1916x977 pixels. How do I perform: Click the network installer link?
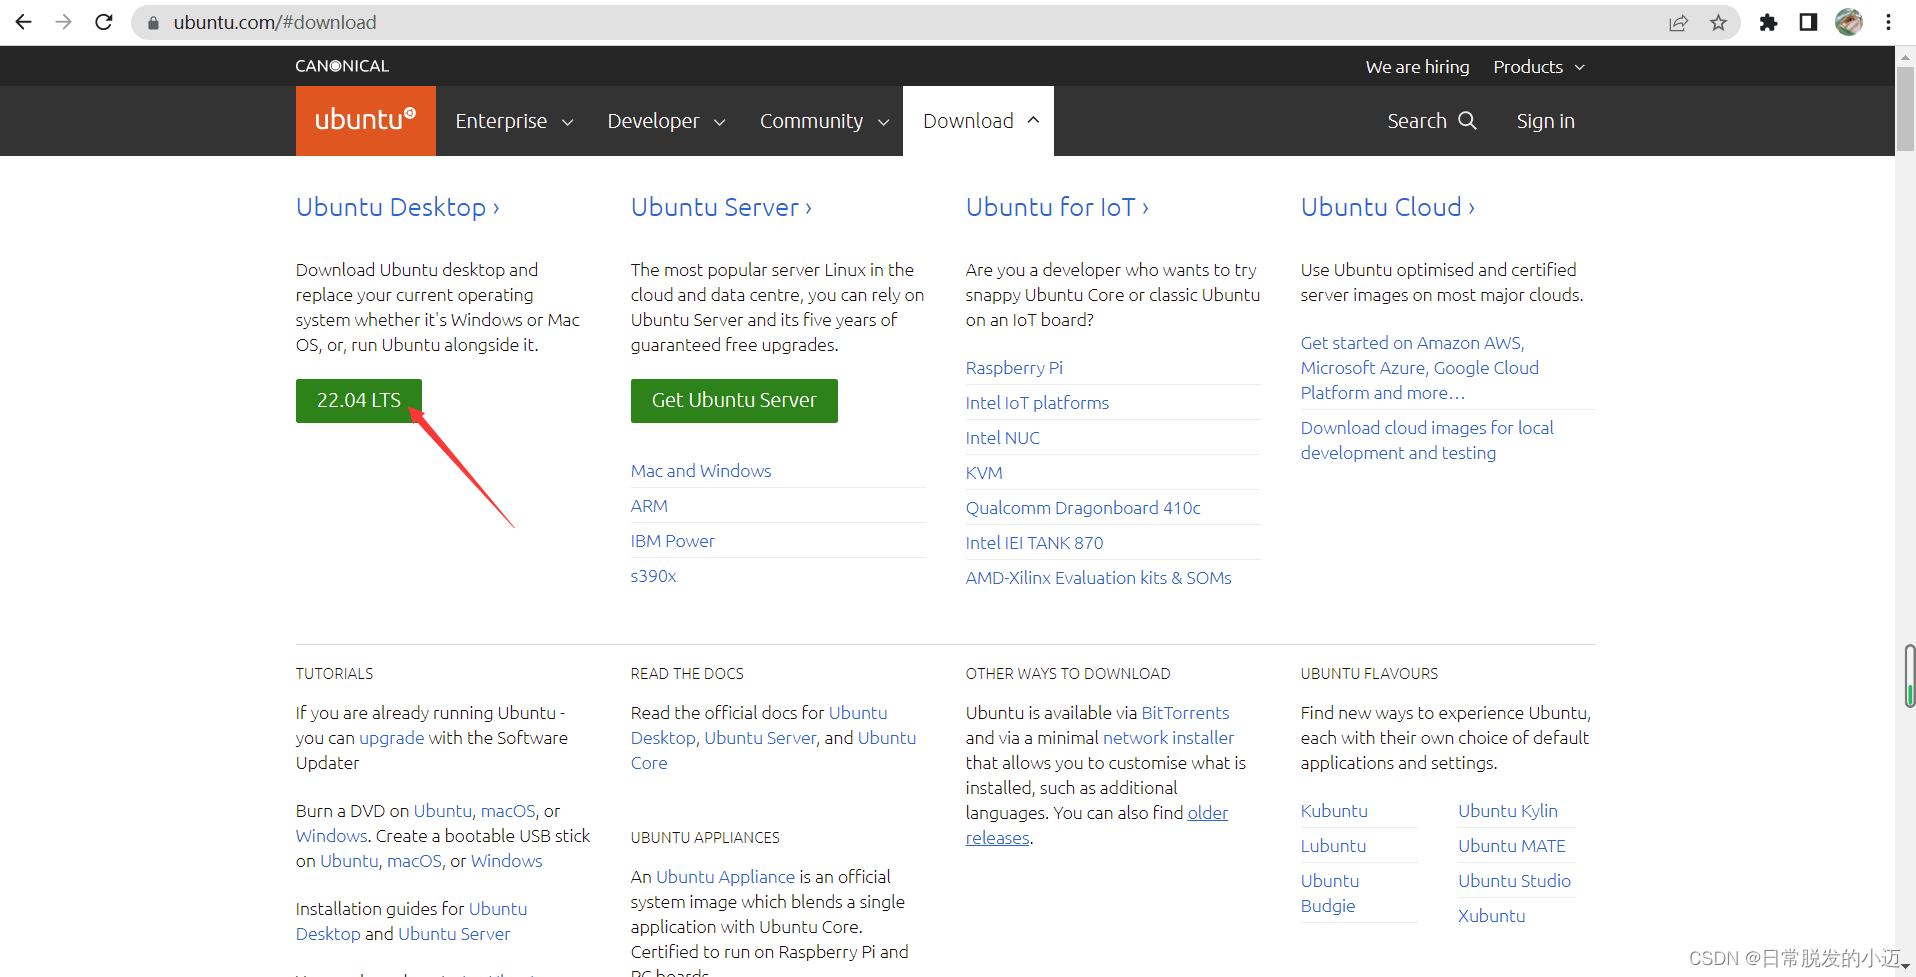(x=1169, y=738)
